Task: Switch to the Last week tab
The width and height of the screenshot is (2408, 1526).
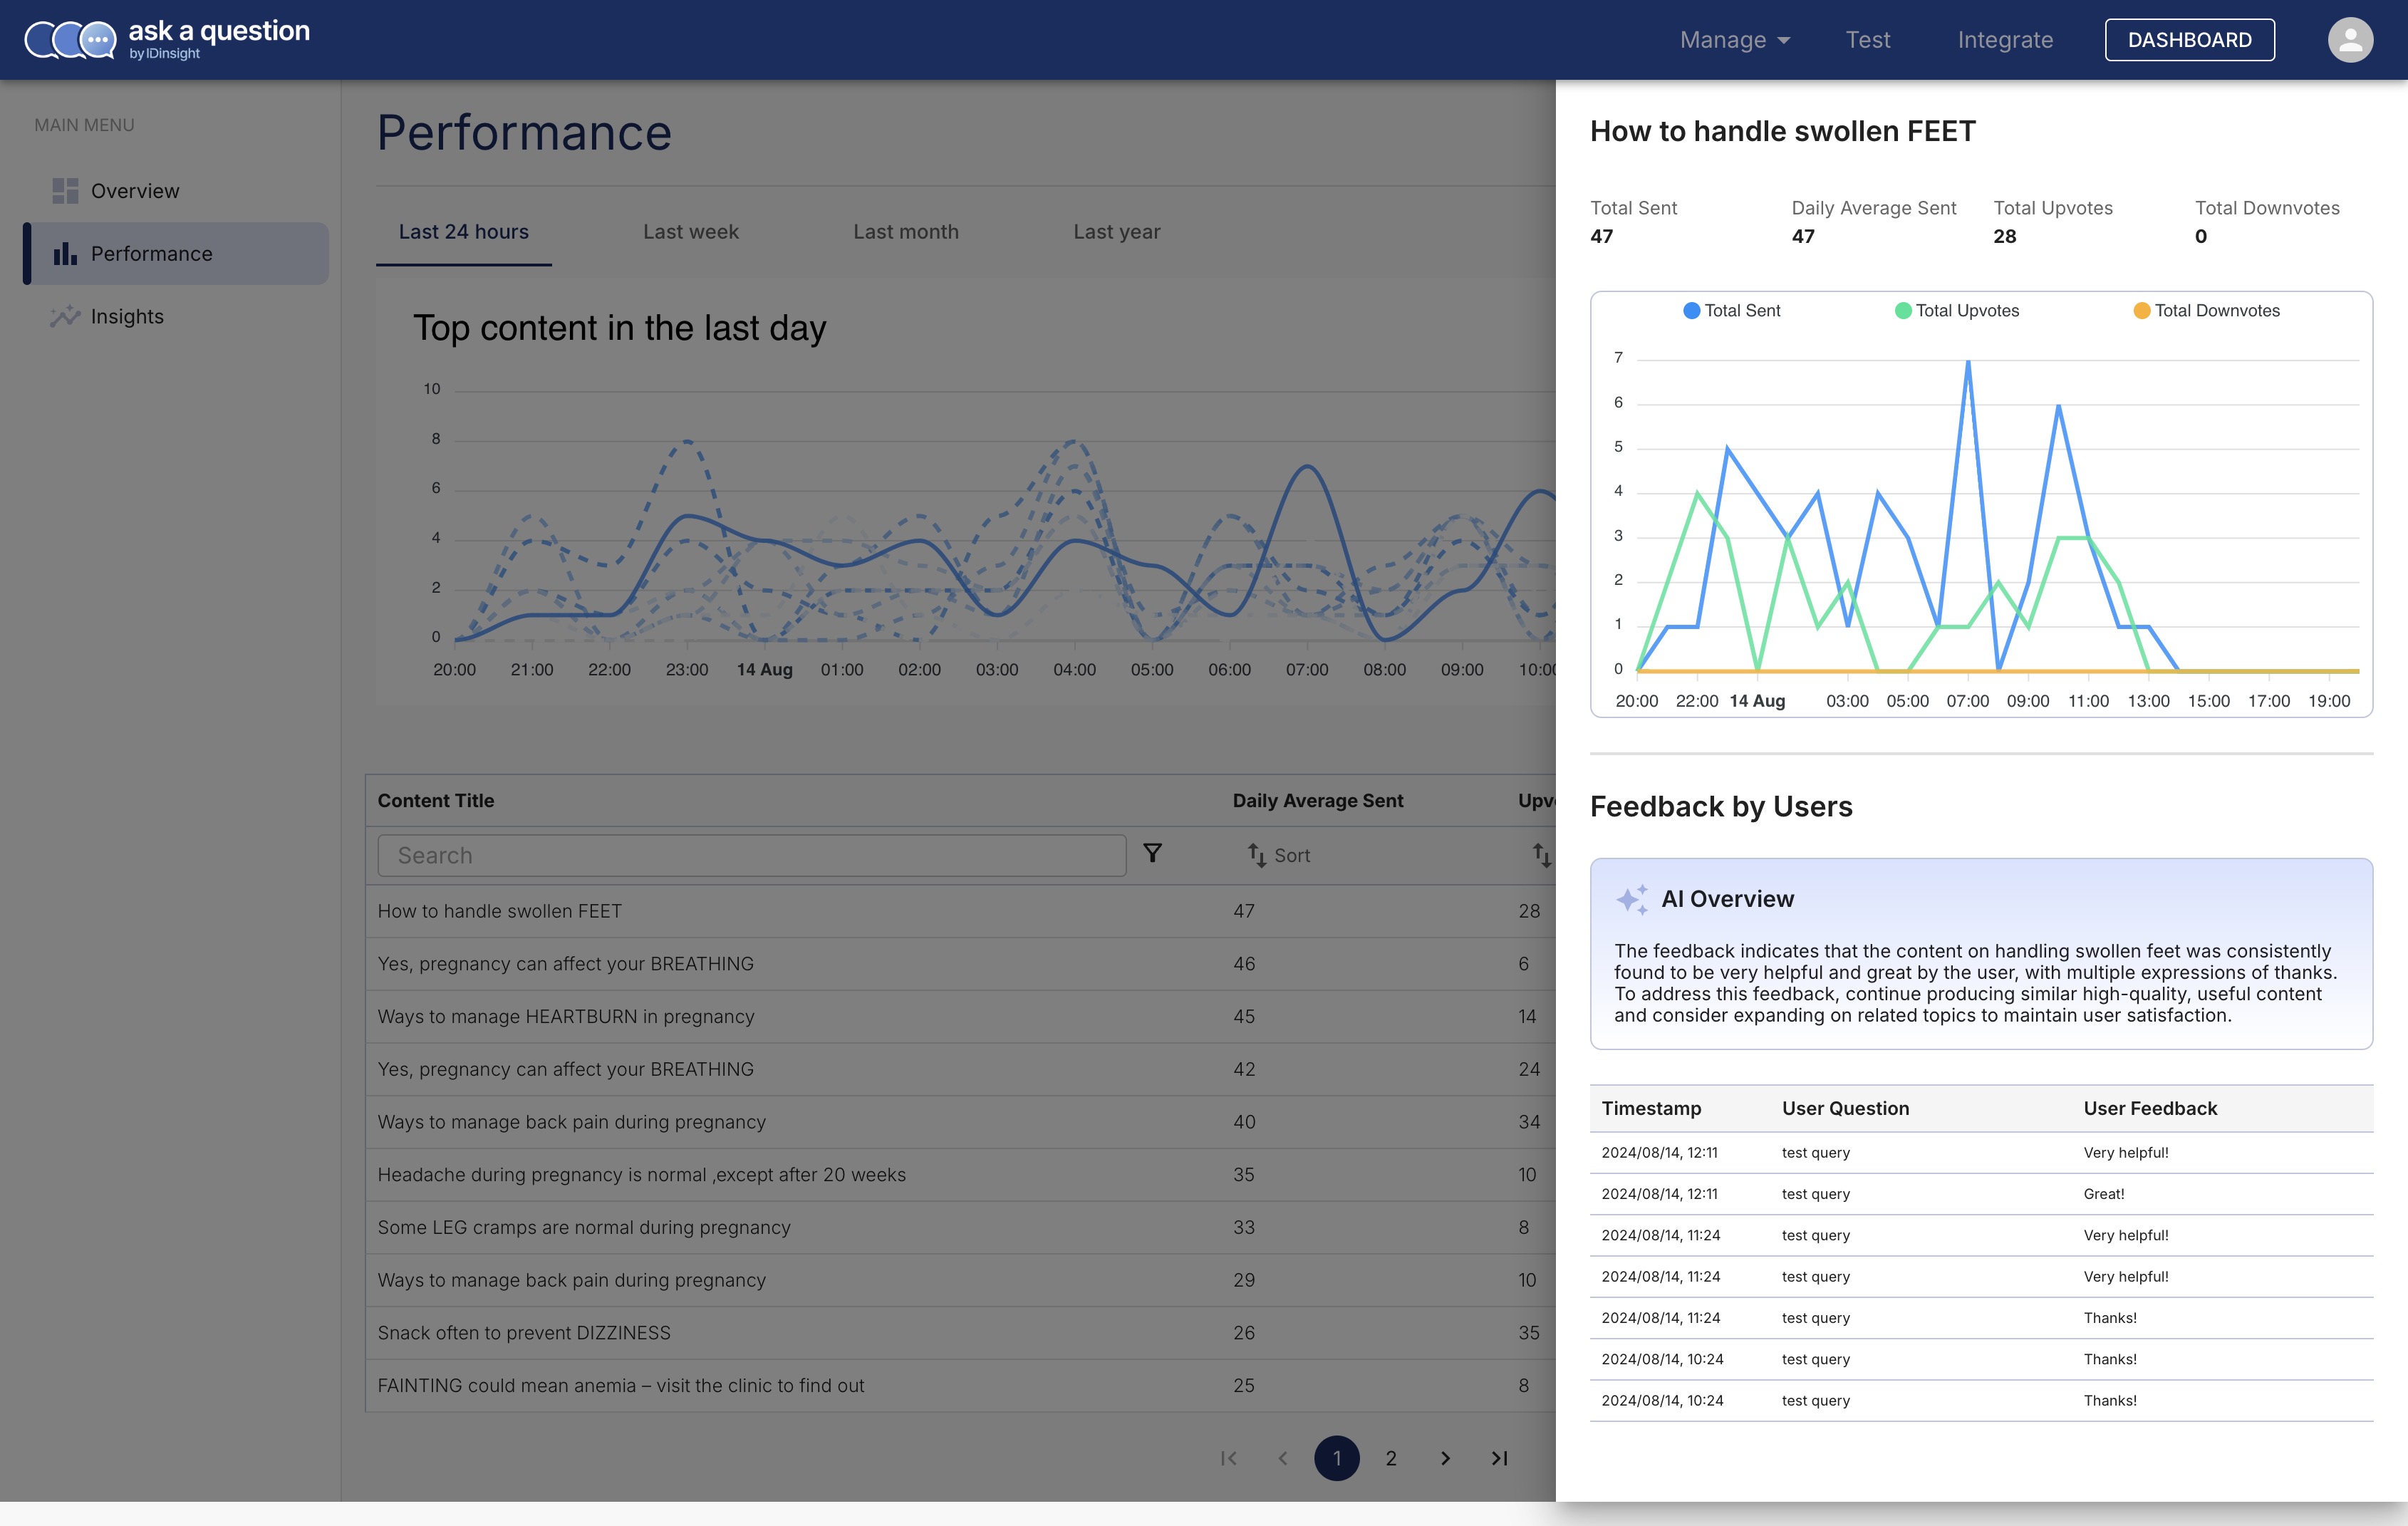Action: click(x=690, y=232)
